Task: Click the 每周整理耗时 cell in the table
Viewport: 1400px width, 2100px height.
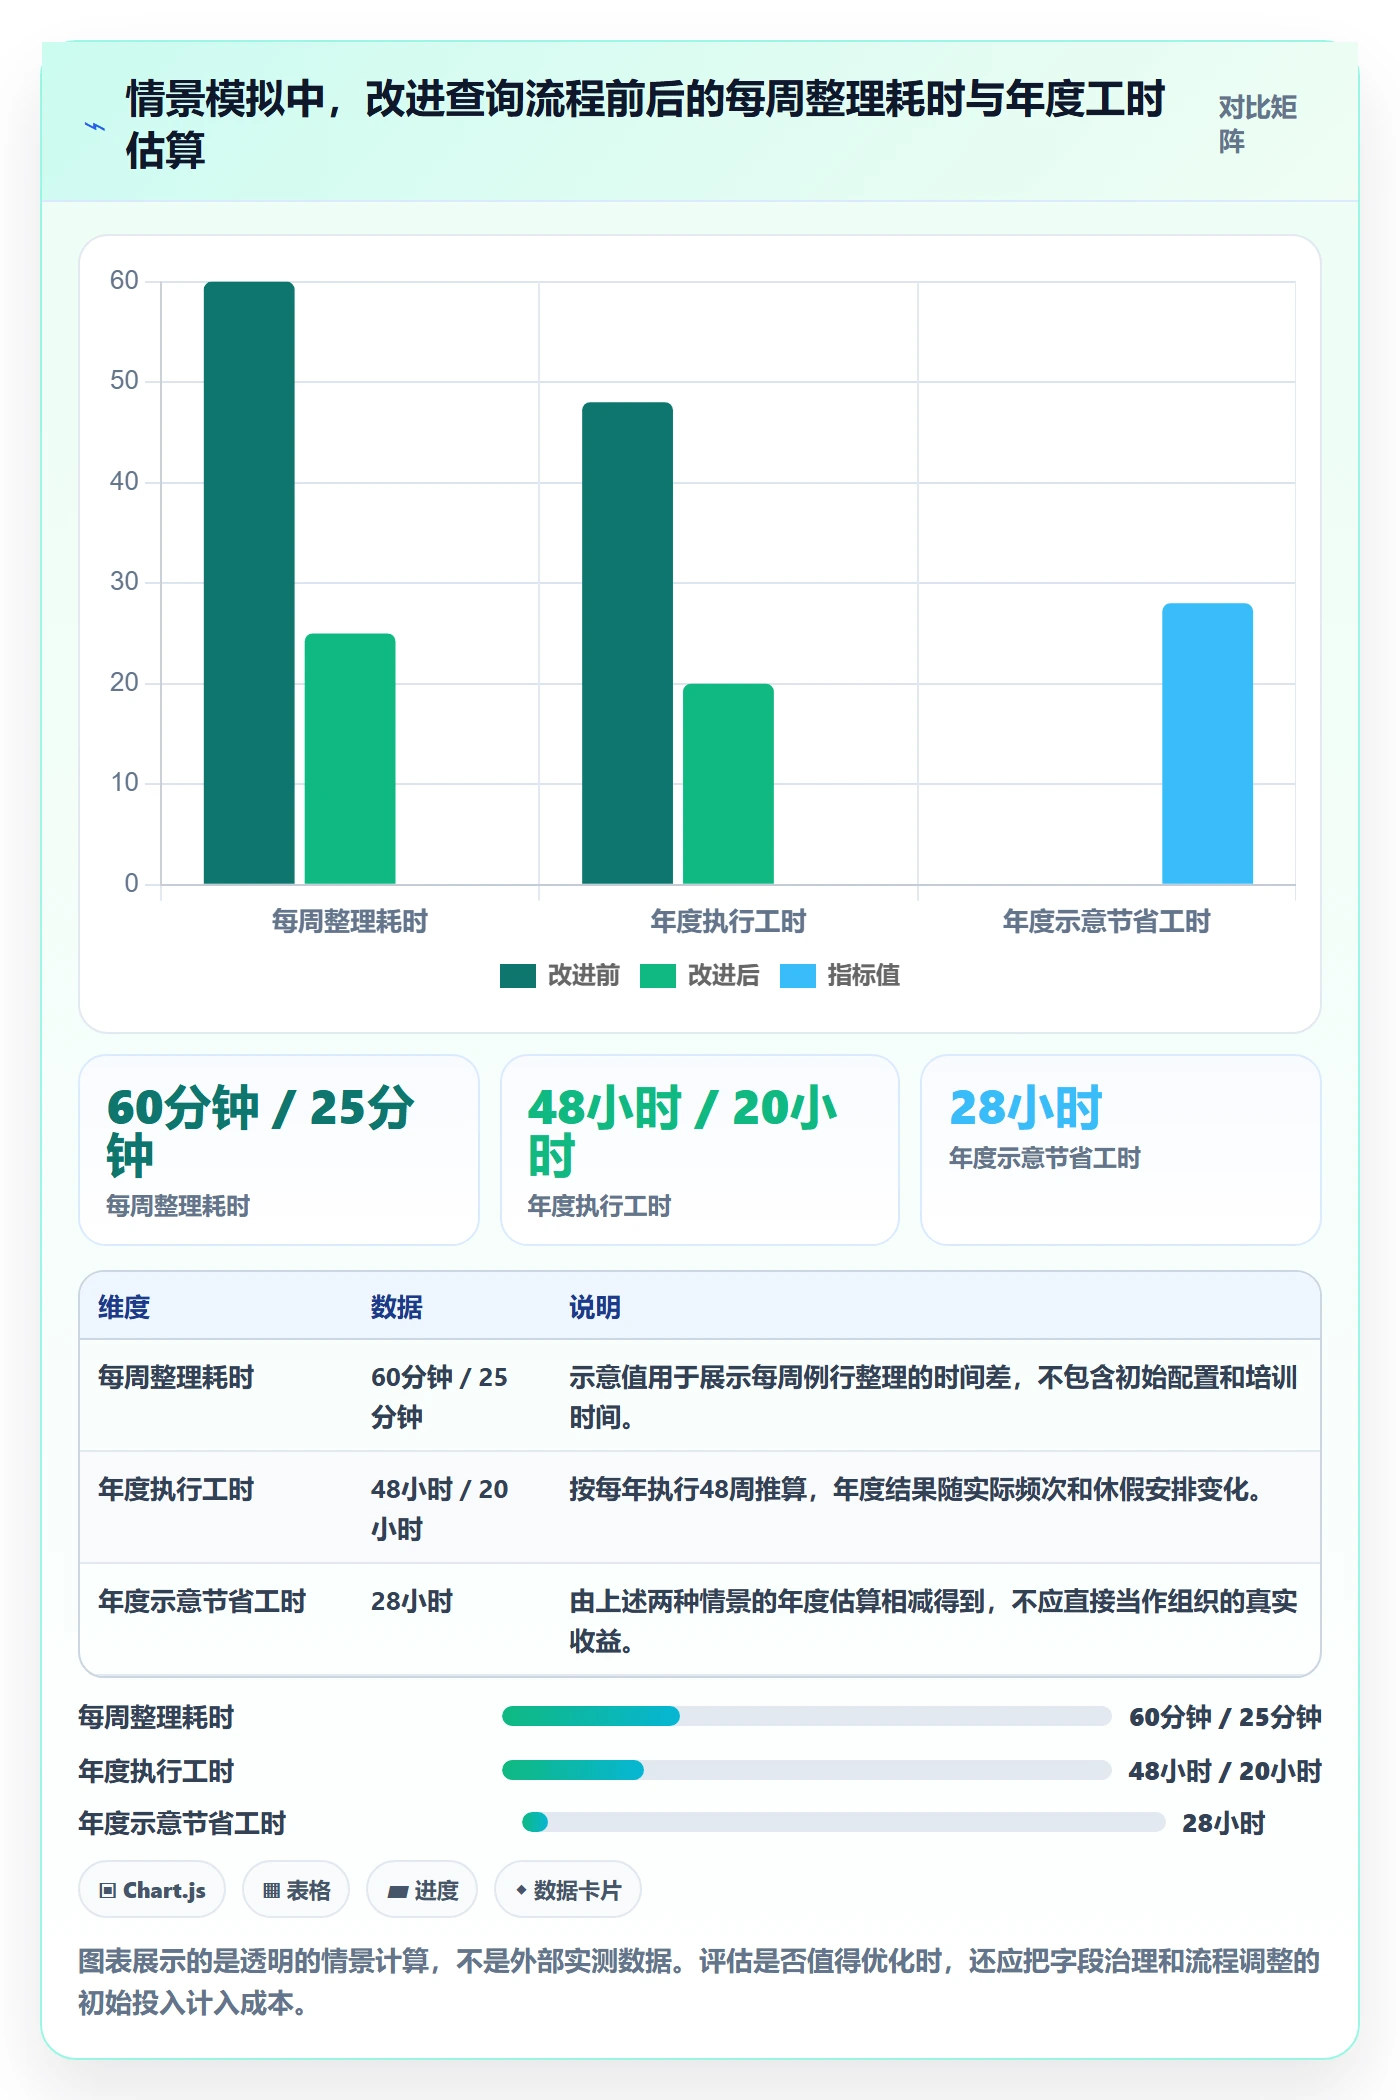Action: click(x=176, y=1377)
